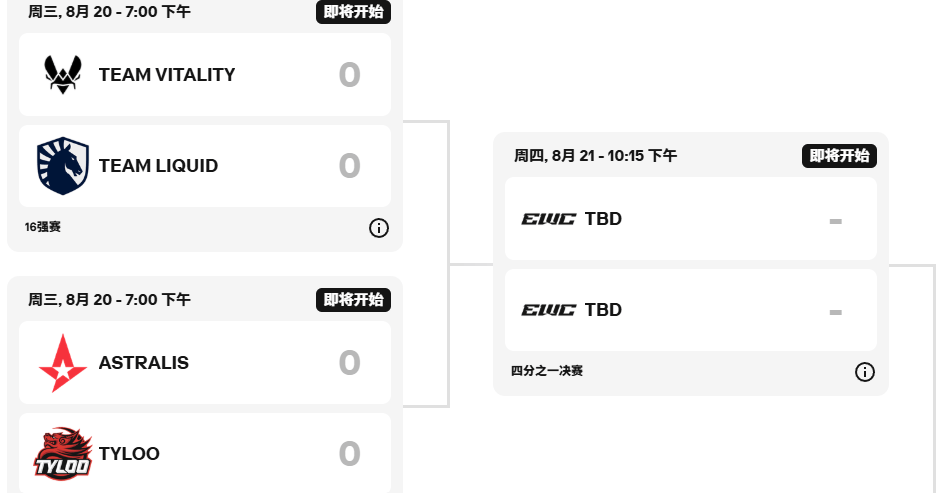Select the TEAM VITALITY team name
Viewport: 942px width, 493px height.
(x=167, y=74)
